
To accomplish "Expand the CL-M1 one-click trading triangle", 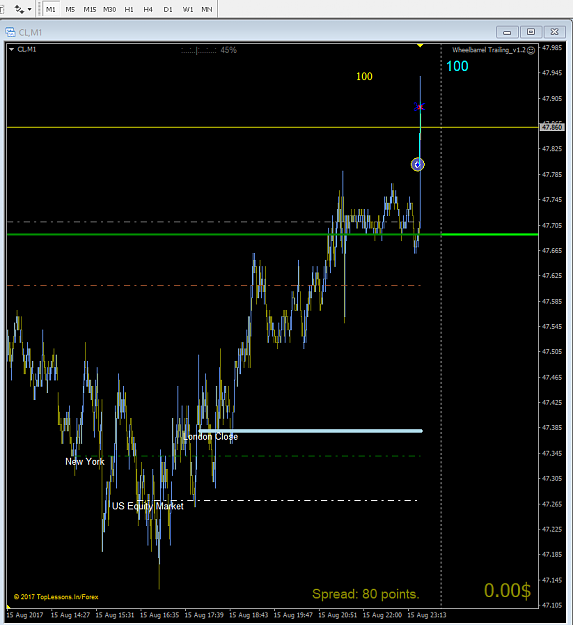I will click(x=11, y=49).
